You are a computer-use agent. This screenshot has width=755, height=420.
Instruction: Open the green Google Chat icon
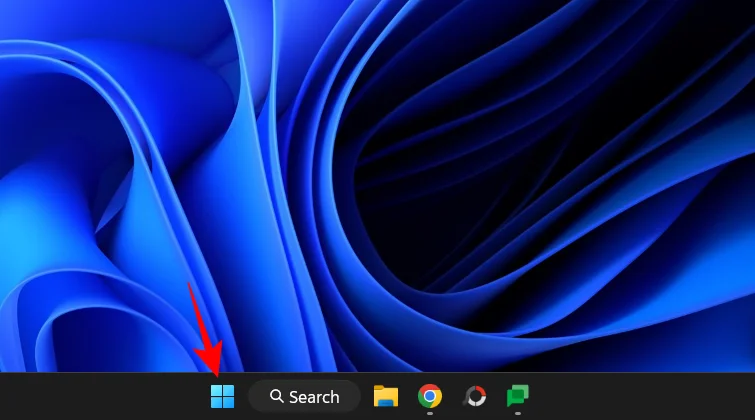tap(518, 396)
